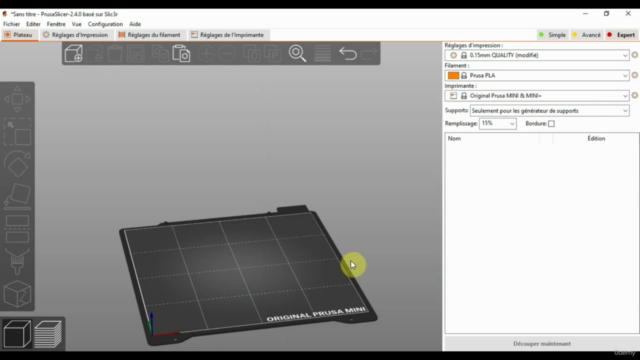The image size is (640, 360).
Task: Open the Supports dropdown
Action: click(550, 111)
